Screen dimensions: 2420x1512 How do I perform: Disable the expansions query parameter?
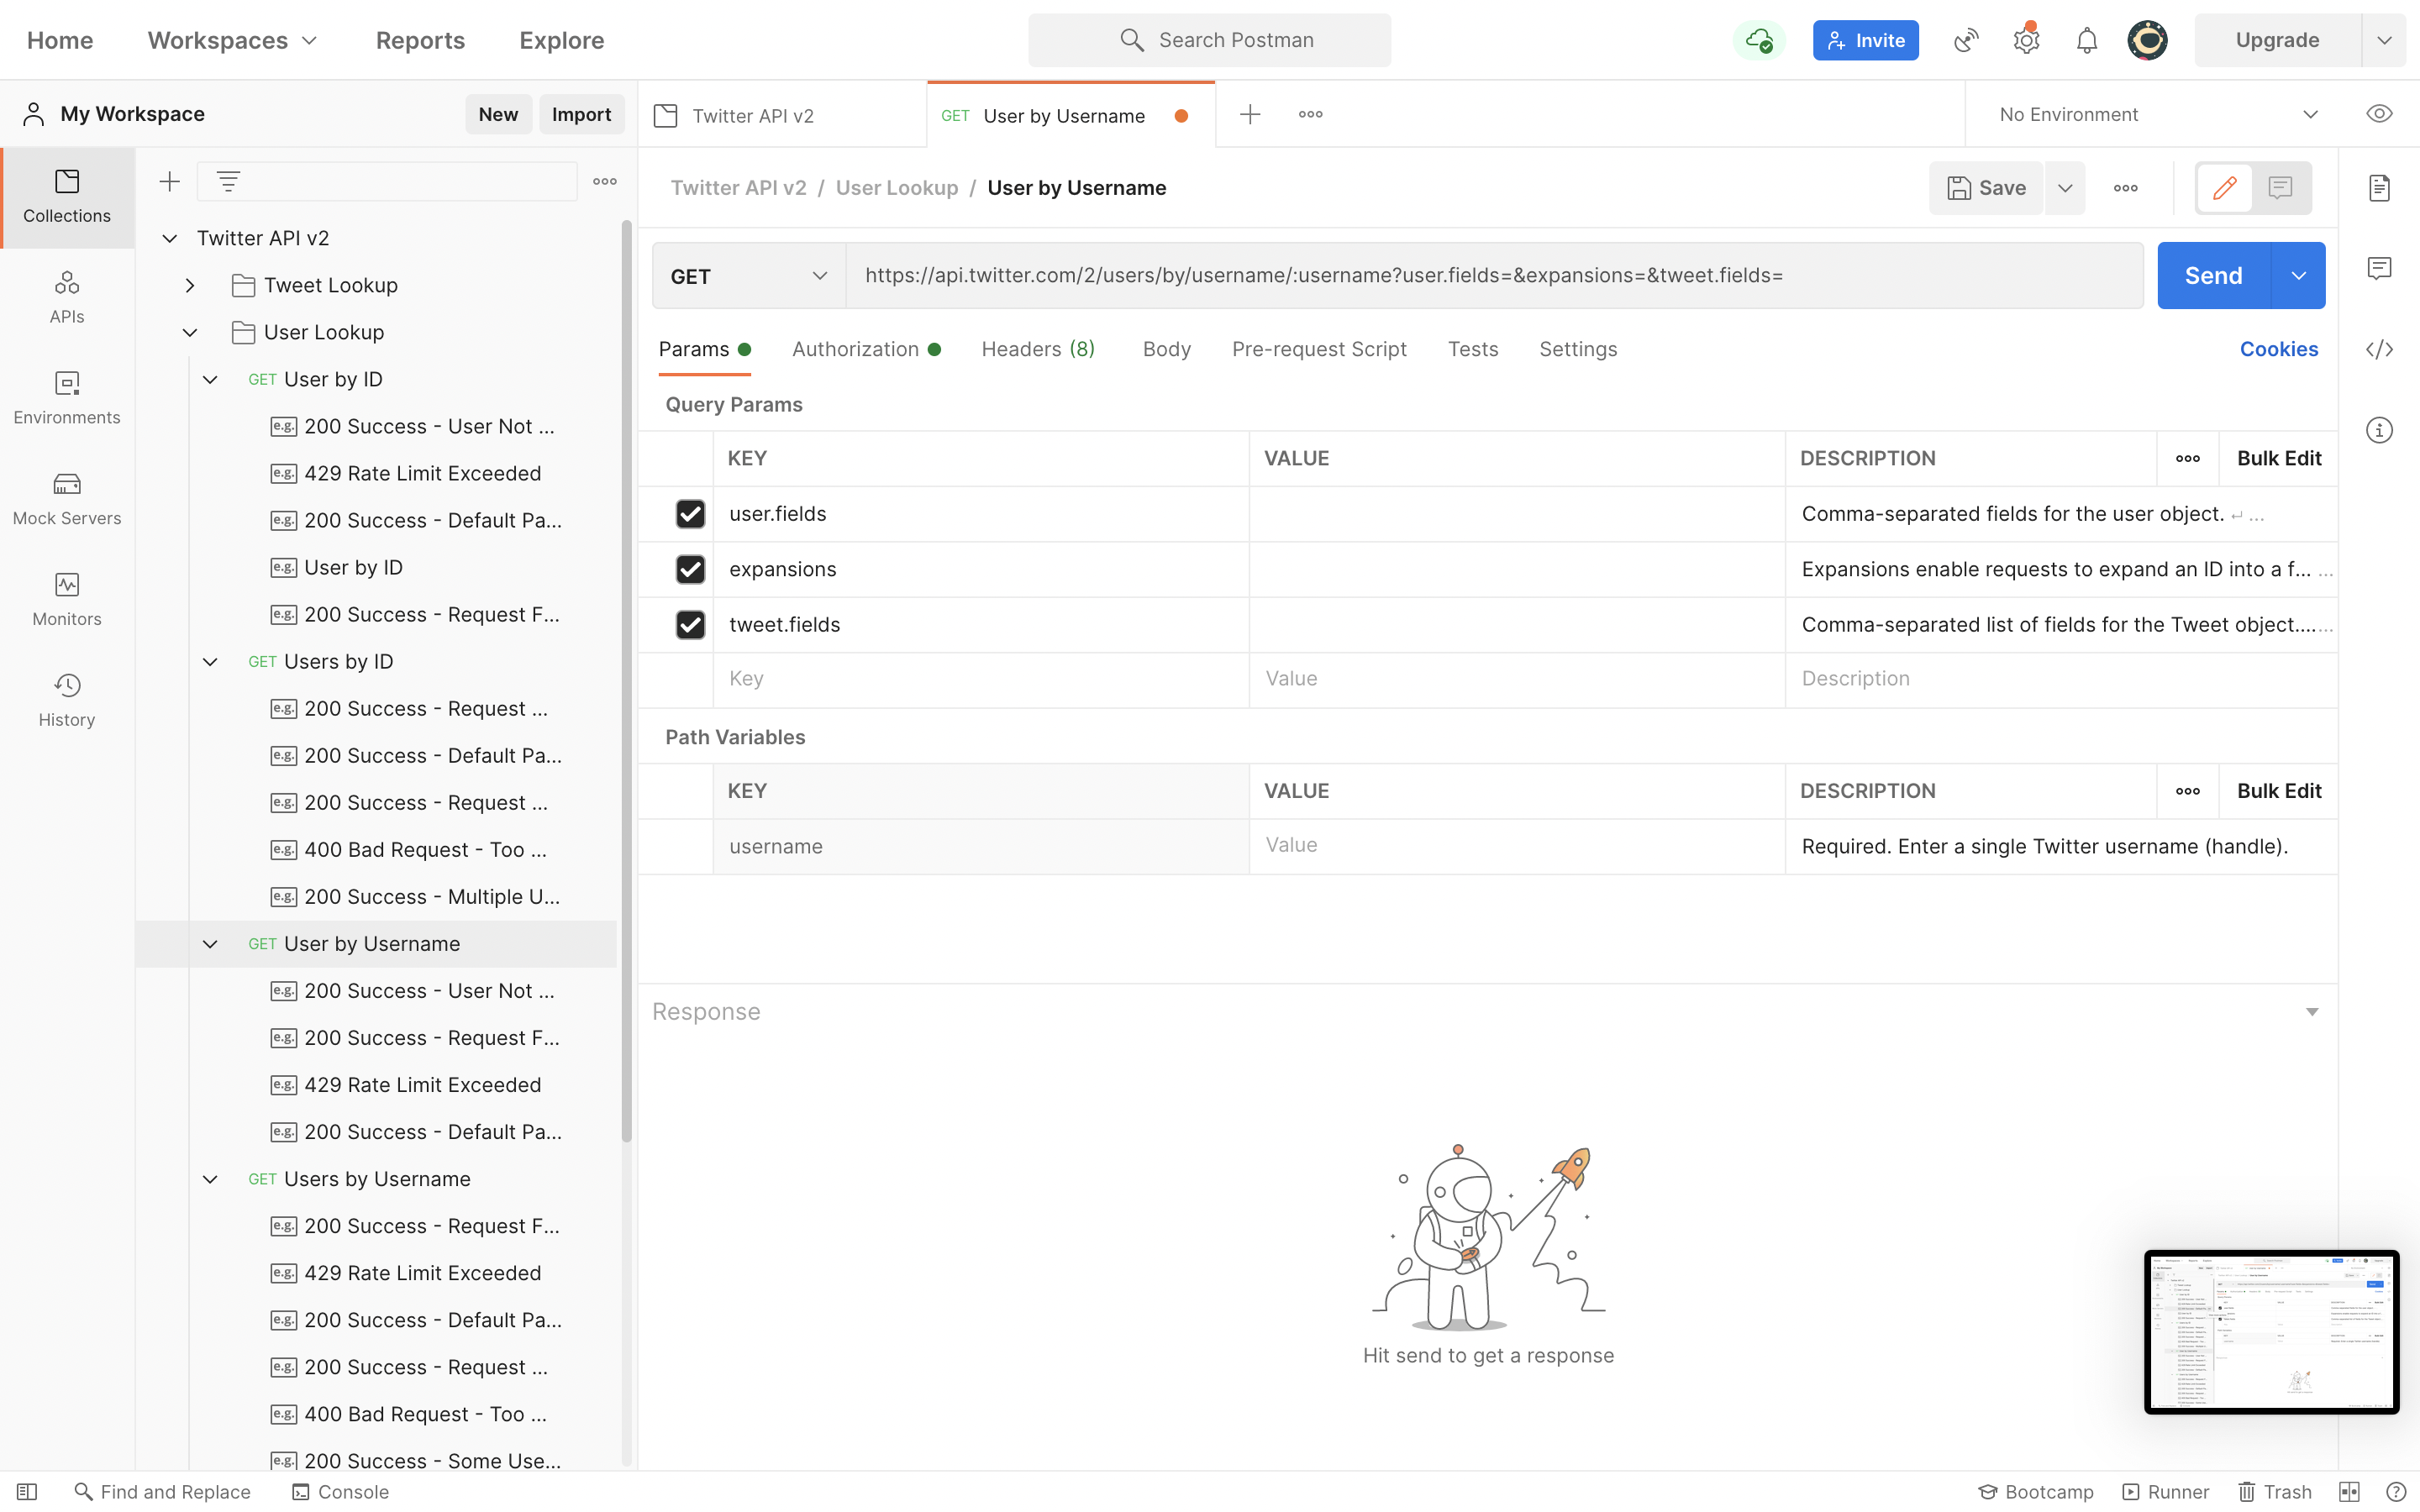click(690, 569)
